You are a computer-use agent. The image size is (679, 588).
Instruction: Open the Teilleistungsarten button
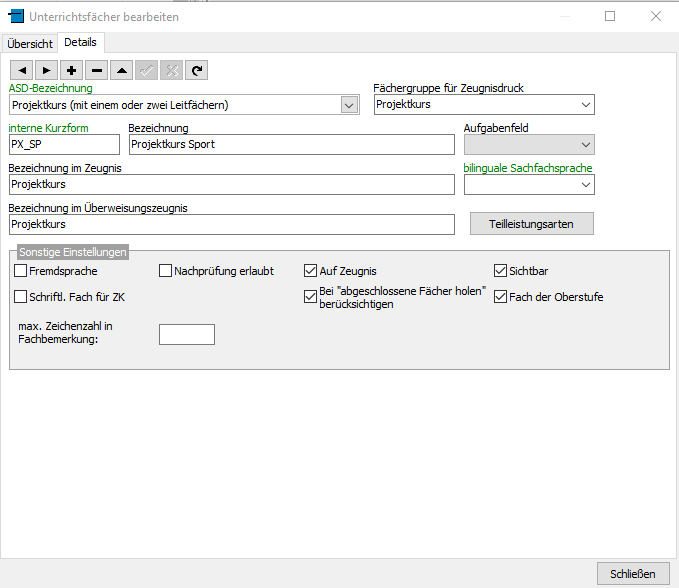click(x=531, y=224)
